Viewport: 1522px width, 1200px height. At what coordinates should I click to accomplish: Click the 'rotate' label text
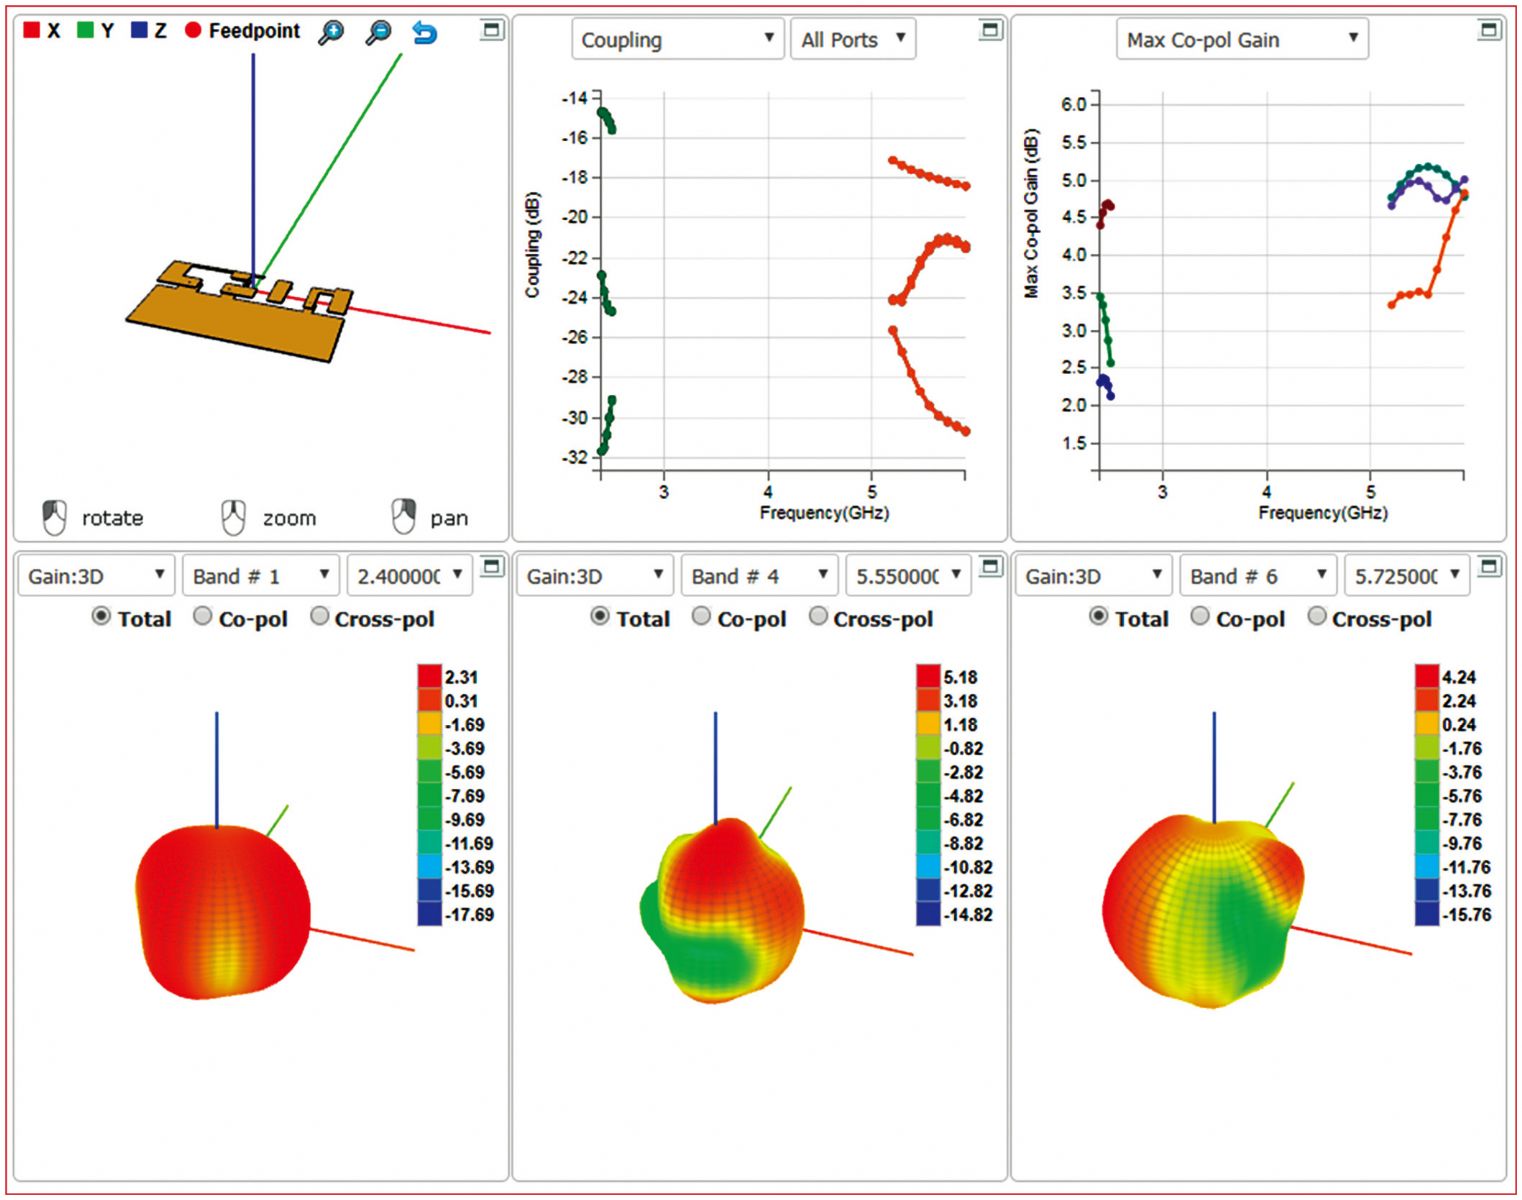[112, 518]
